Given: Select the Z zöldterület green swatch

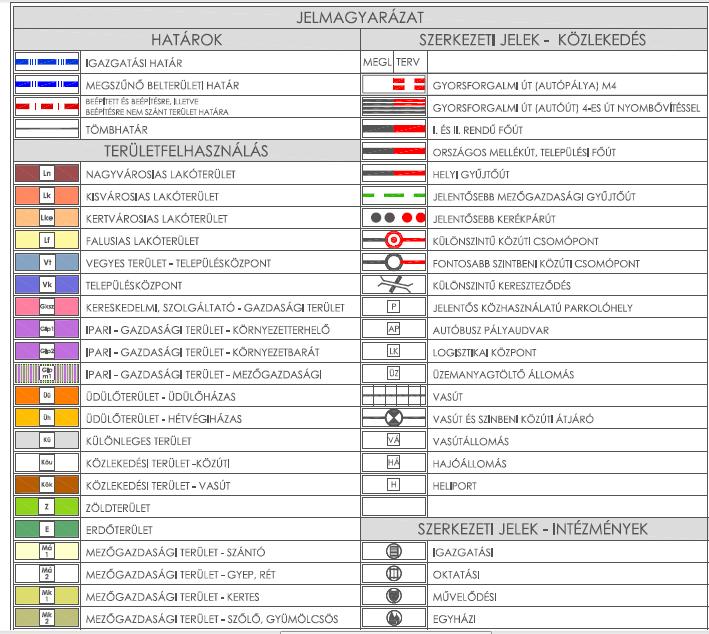Looking at the screenshot, I should 47,507.
